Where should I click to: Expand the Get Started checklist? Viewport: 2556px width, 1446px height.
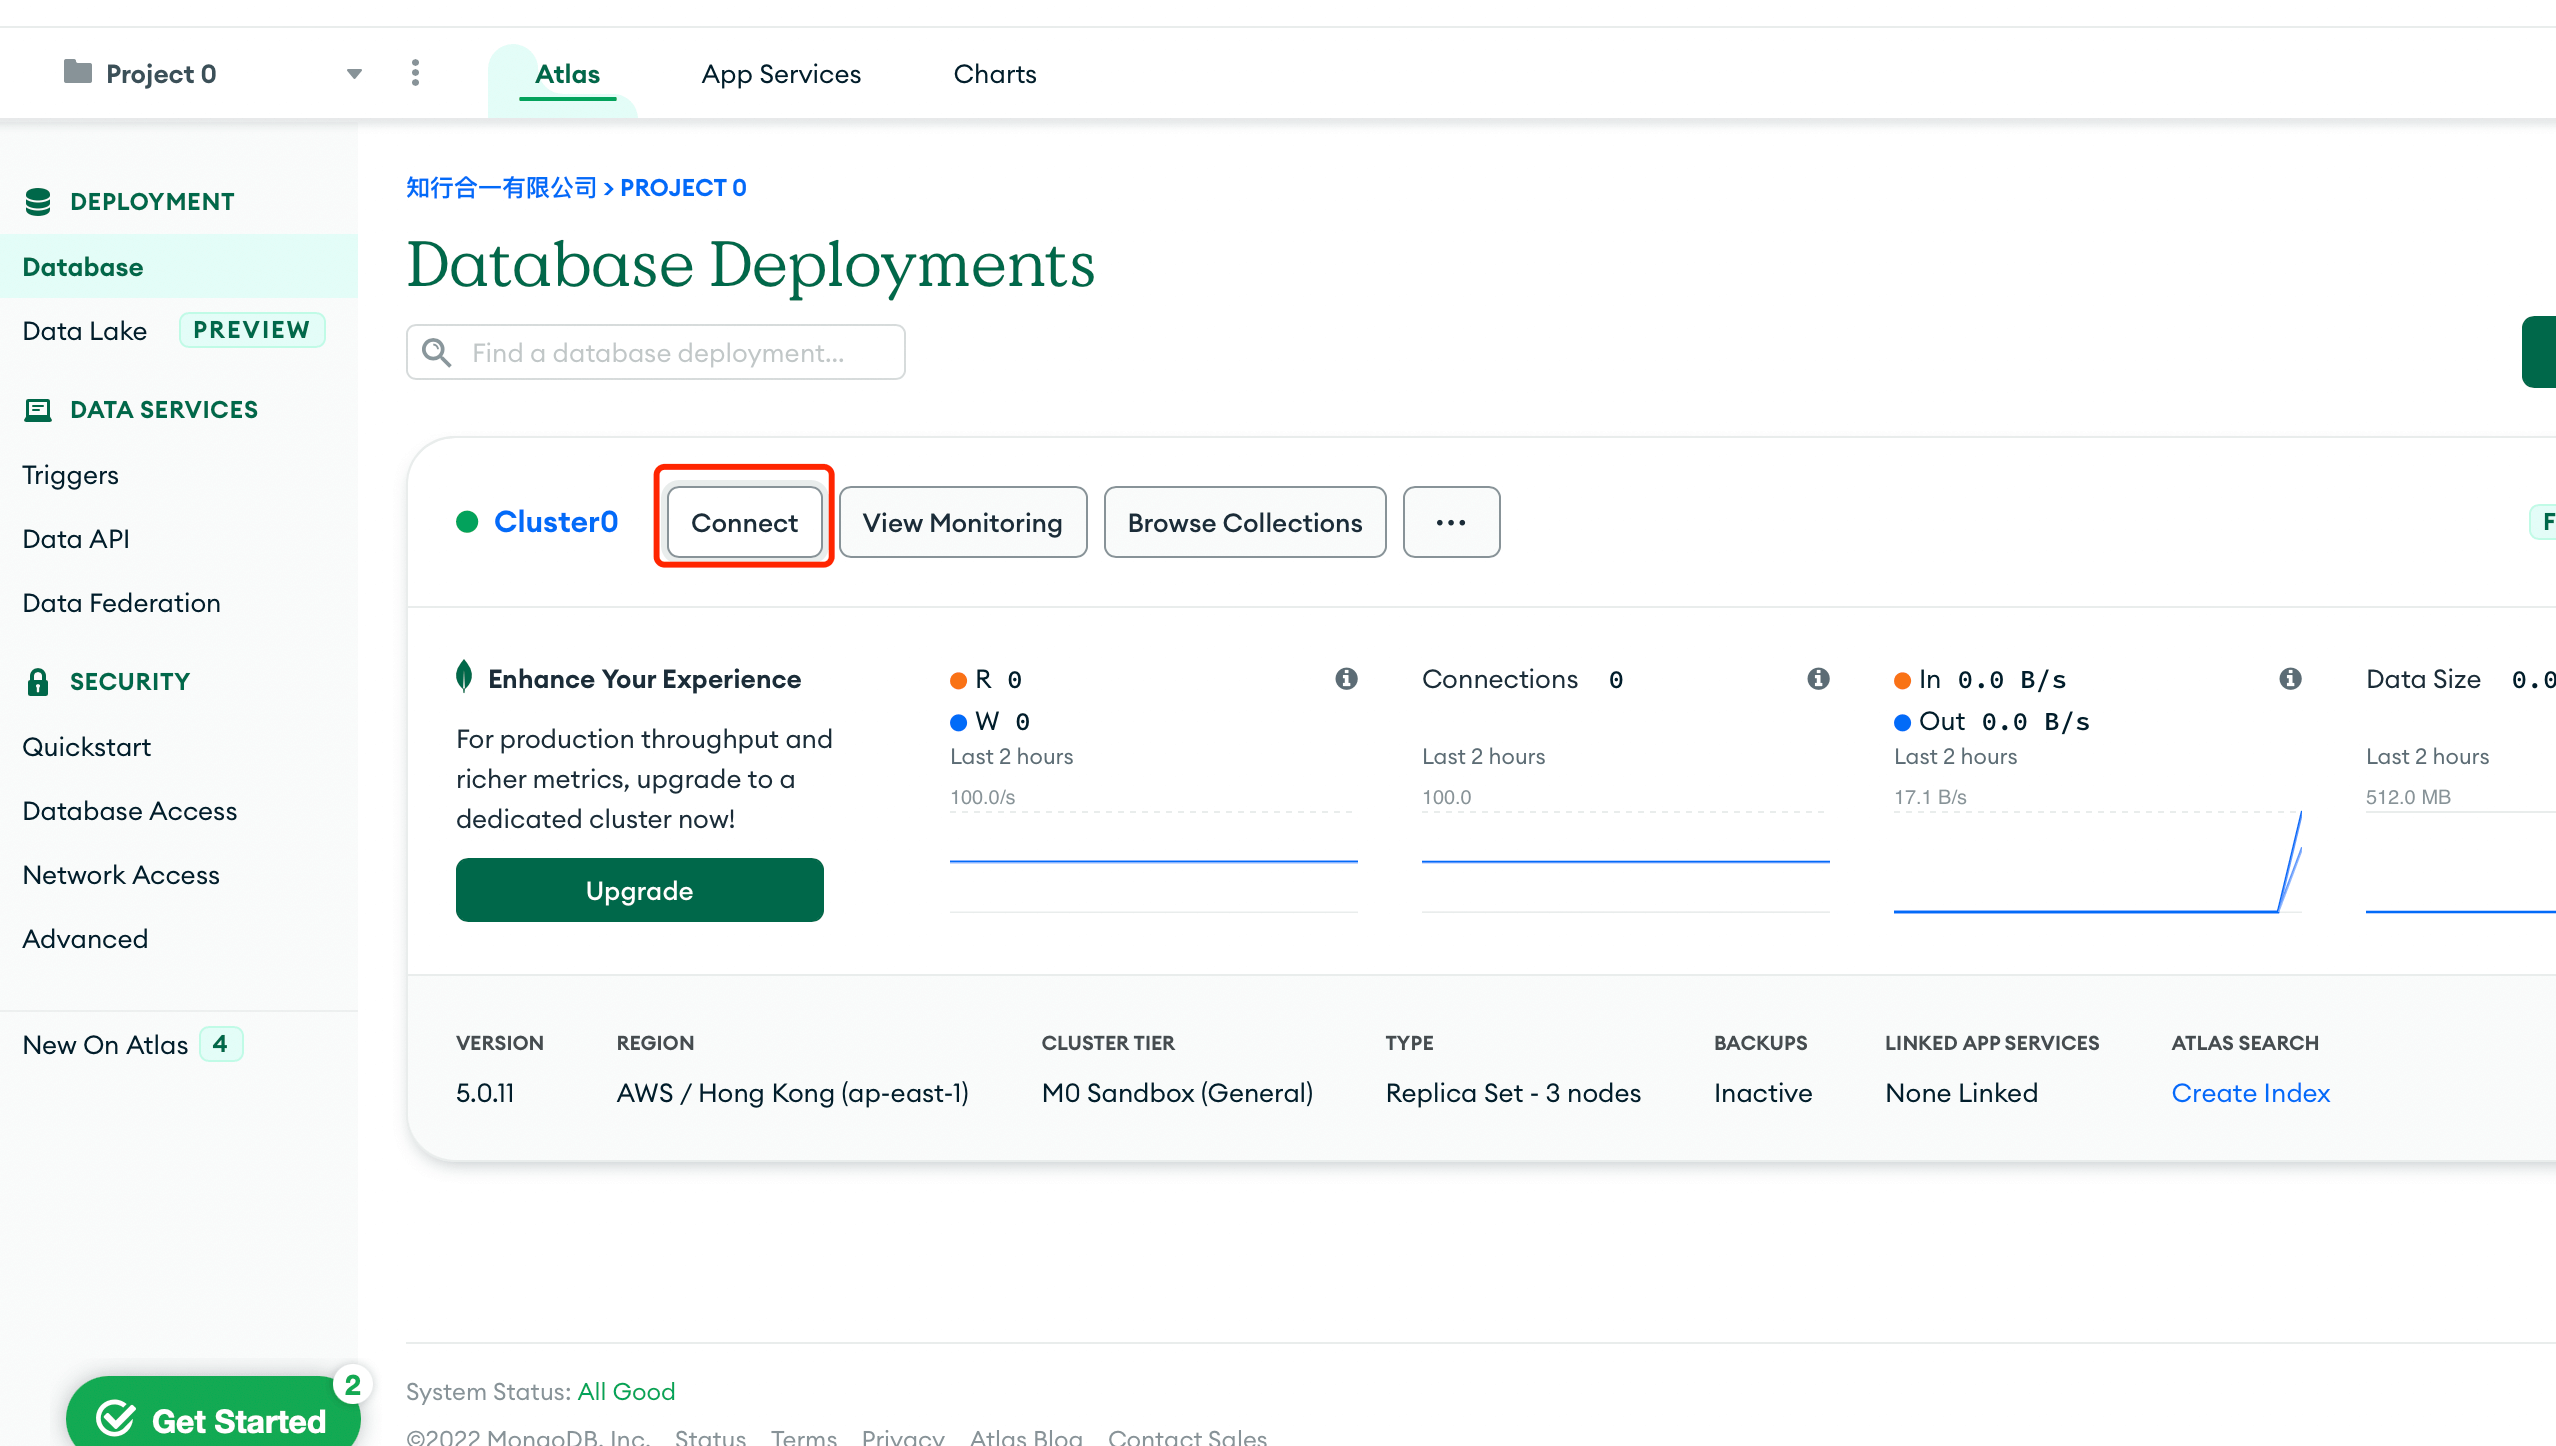tap(212, 1418)
